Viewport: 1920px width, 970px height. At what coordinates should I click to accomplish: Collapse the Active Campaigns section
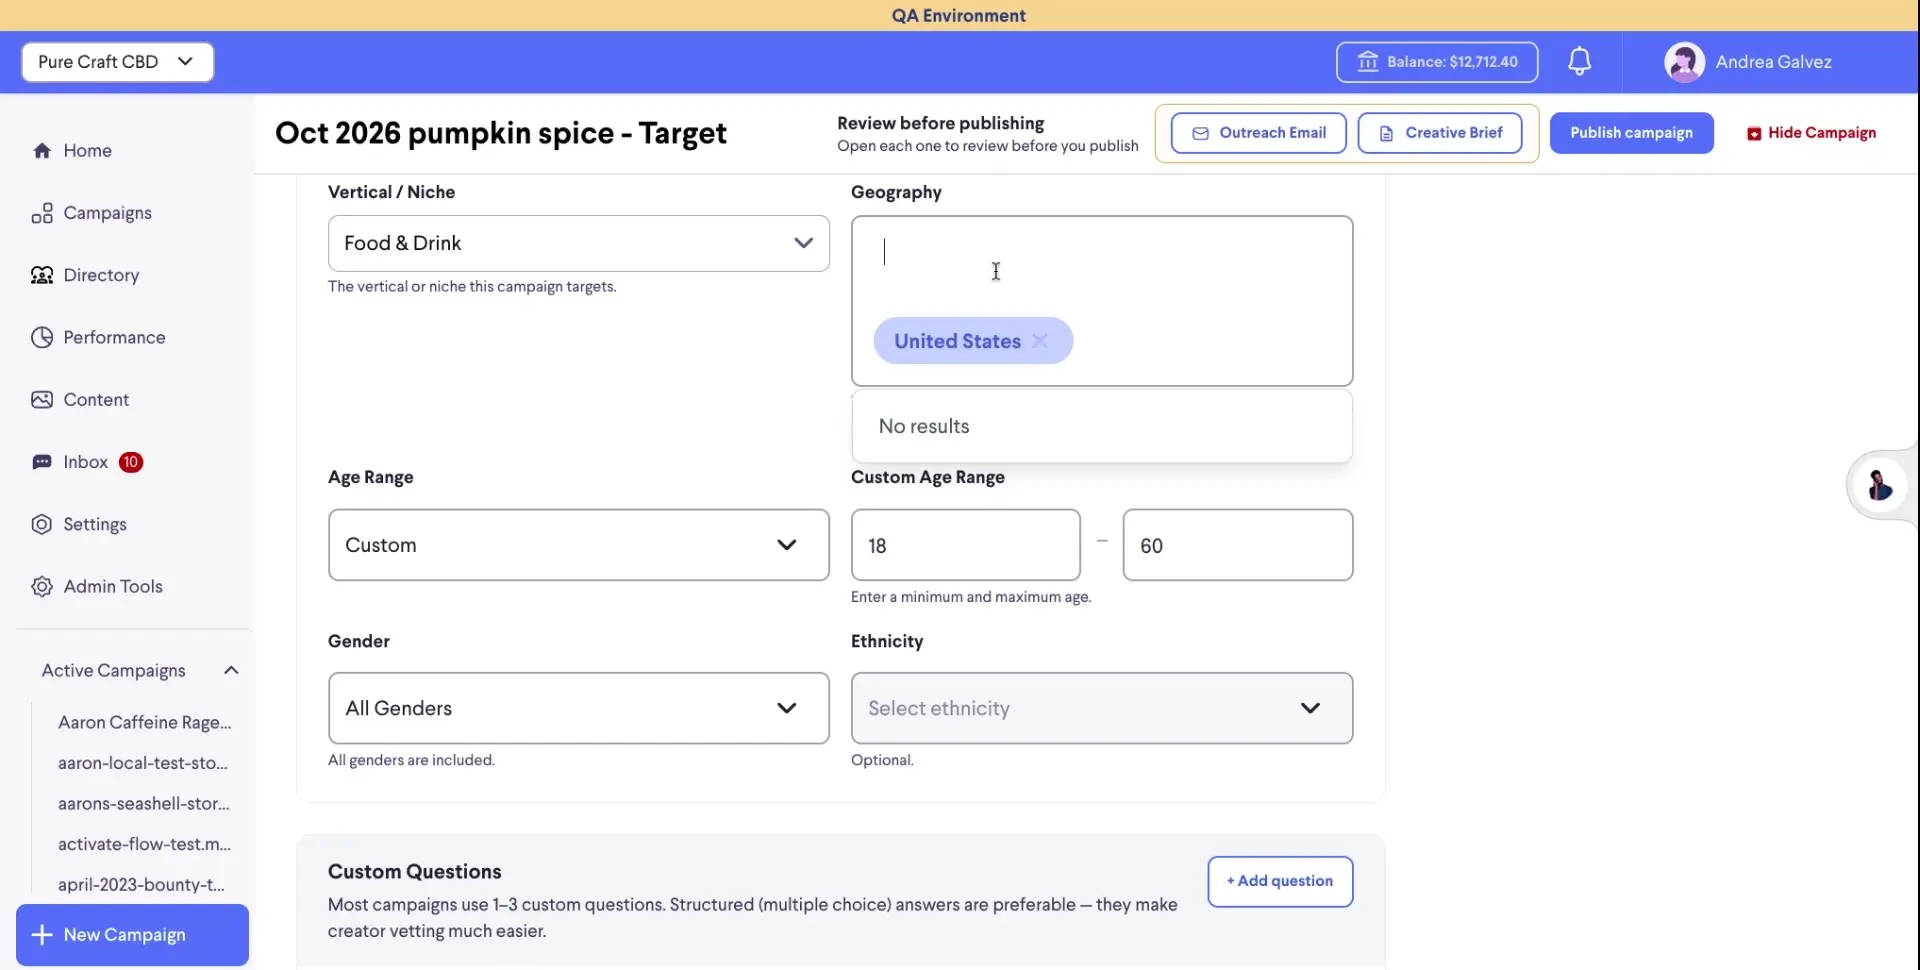(231, 671)
